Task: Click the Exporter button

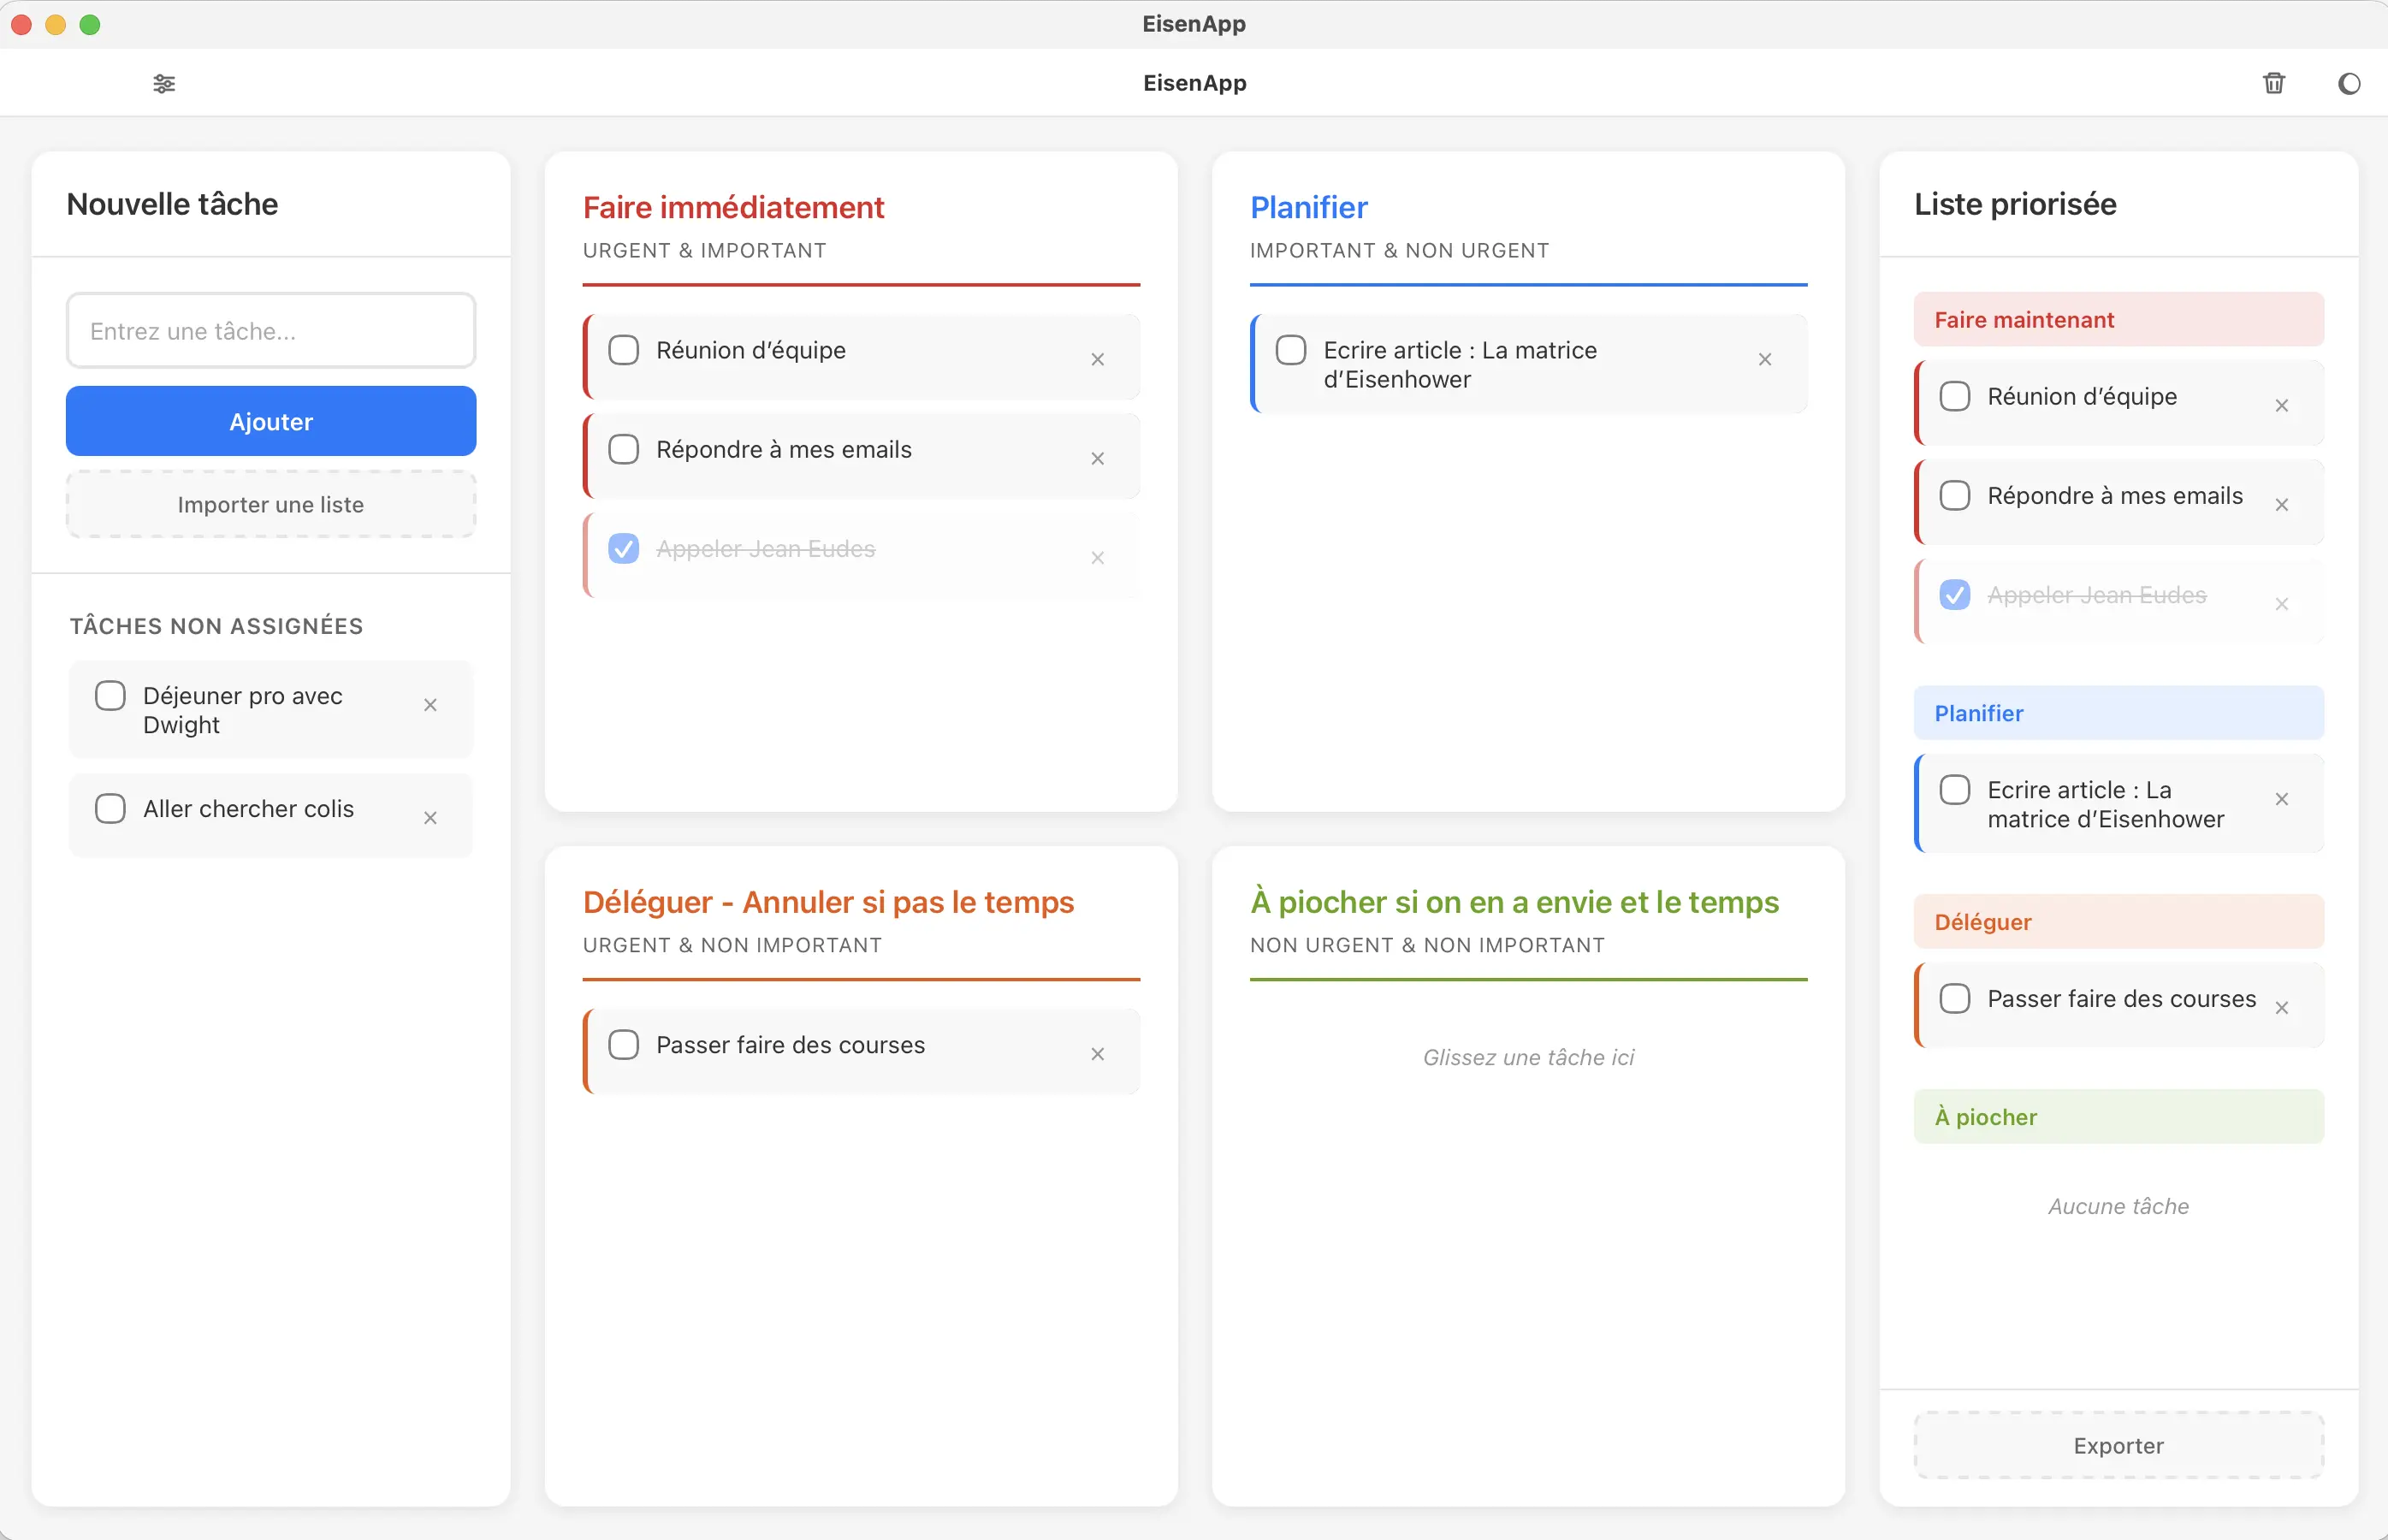Action: (x=2118, y=1445)
